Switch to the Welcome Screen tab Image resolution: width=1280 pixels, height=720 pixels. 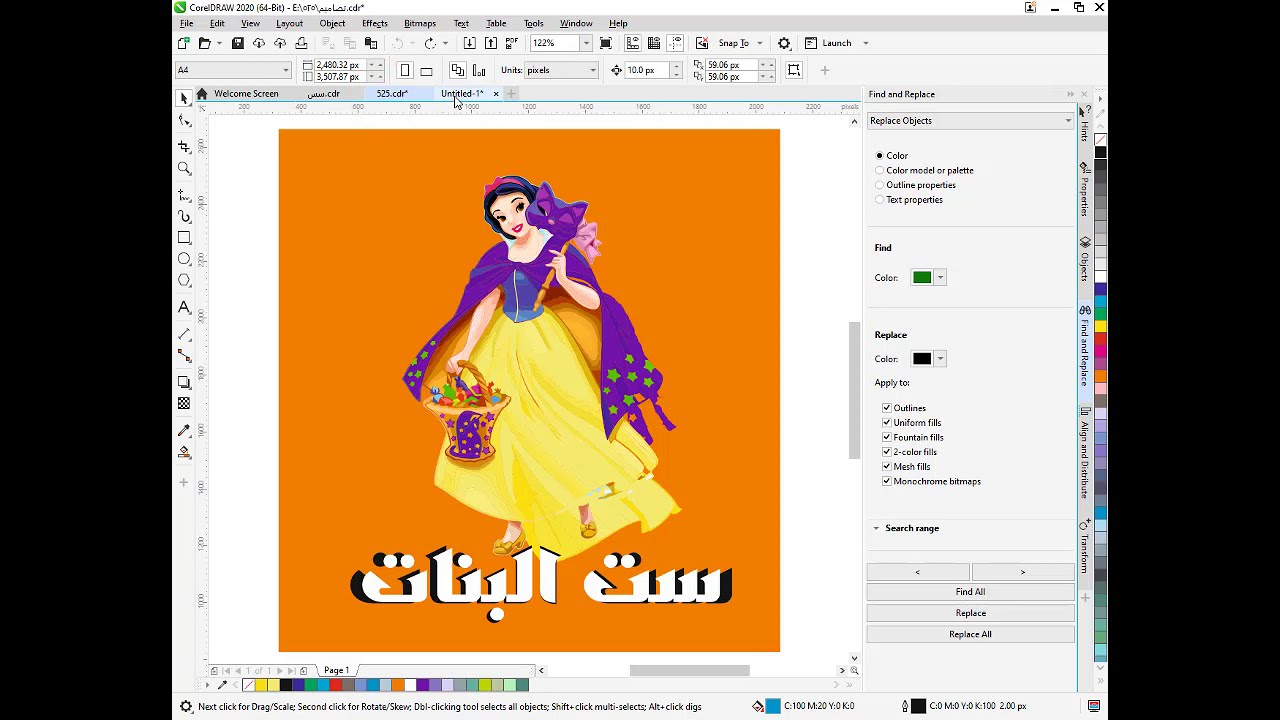[x=246, y=94]
